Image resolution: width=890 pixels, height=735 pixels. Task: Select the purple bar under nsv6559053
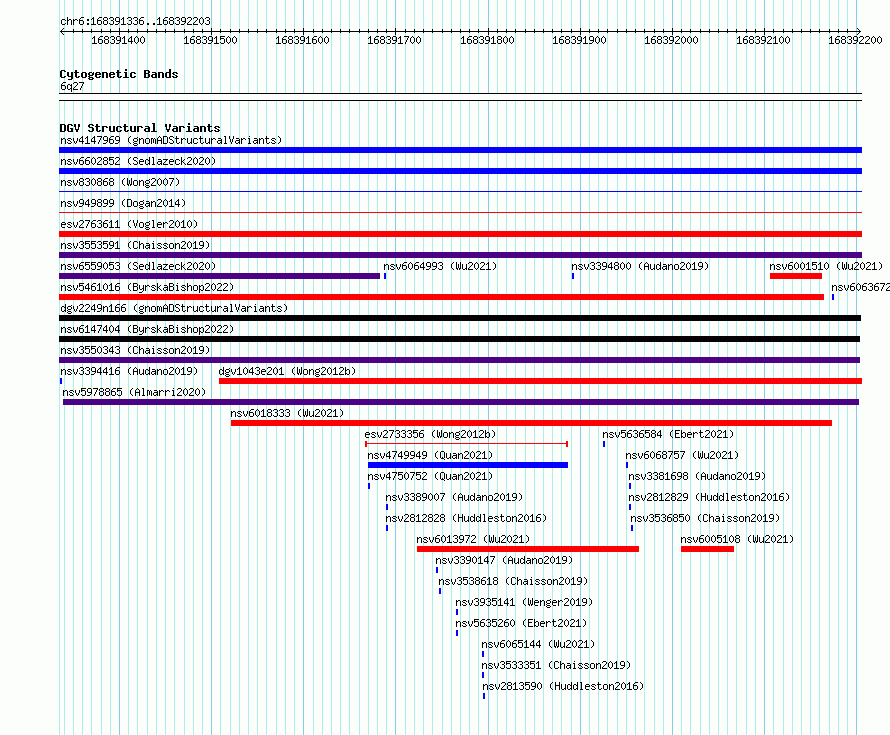coord(220,276)
